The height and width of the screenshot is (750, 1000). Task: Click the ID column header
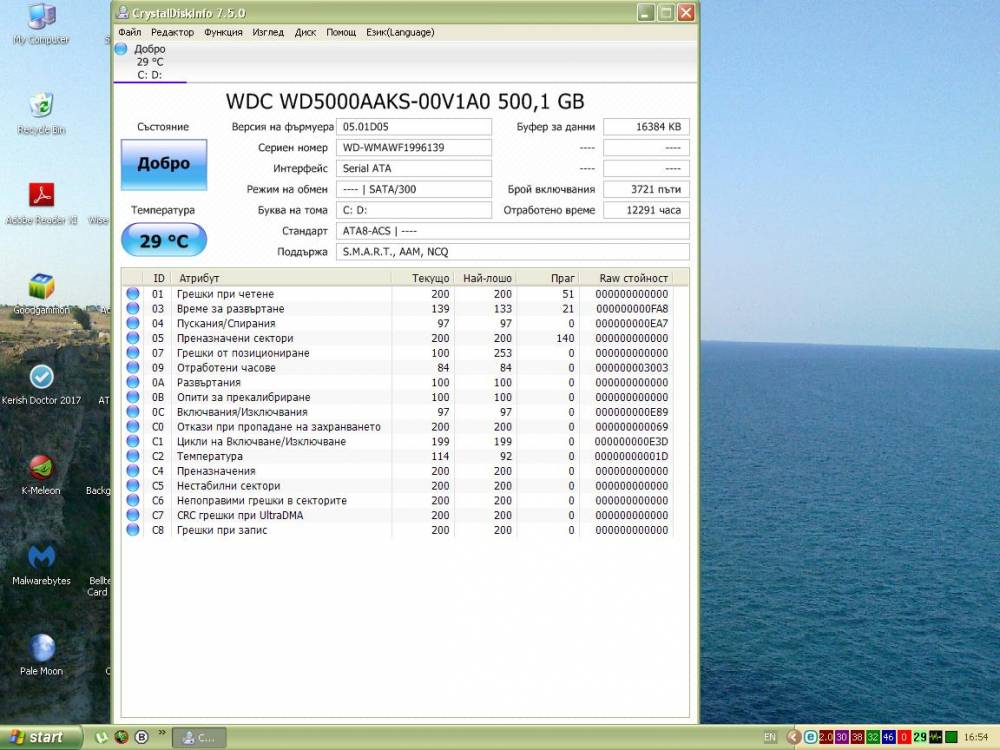[x=158, y=278]
